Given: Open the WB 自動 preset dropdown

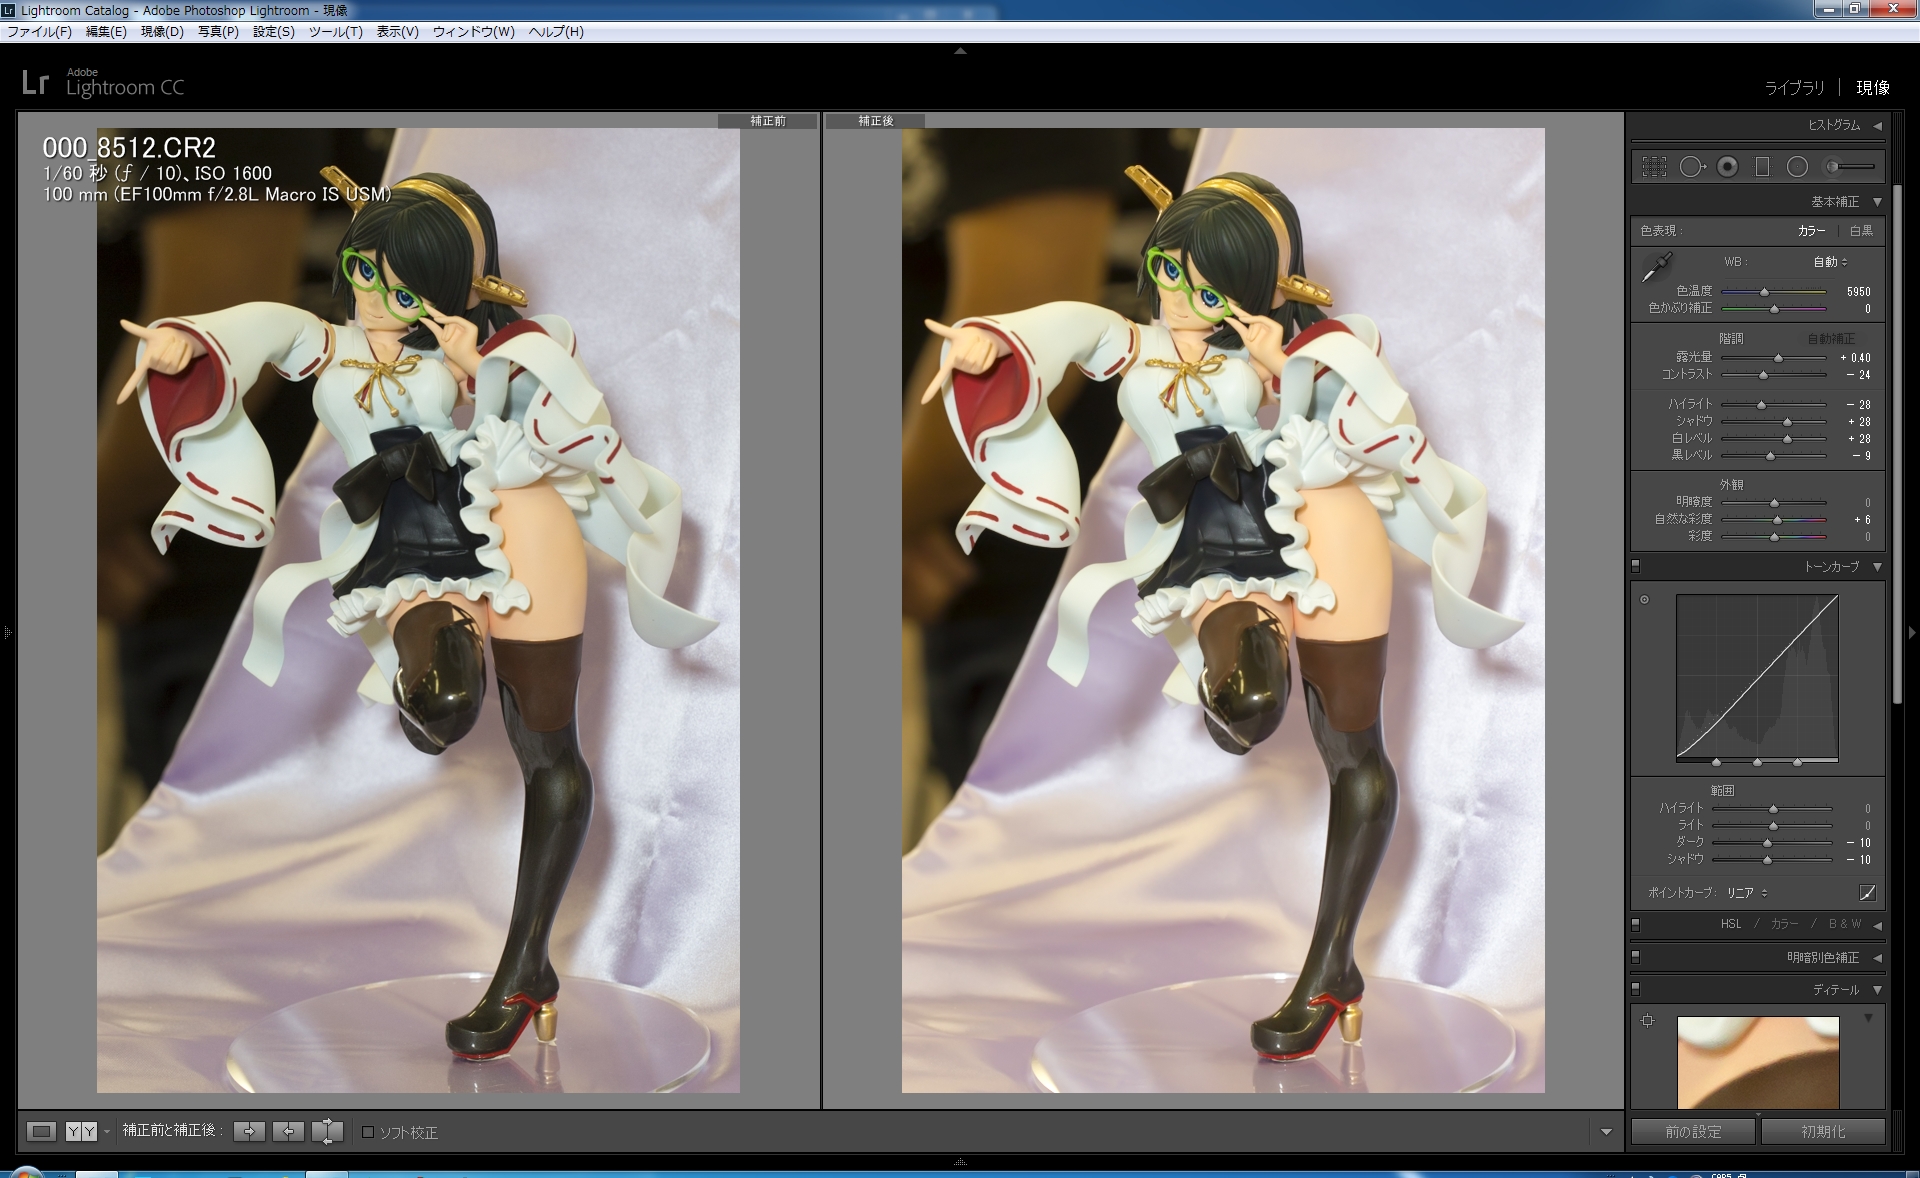Looking at the screenshot, I should [x=1831, y=262].
